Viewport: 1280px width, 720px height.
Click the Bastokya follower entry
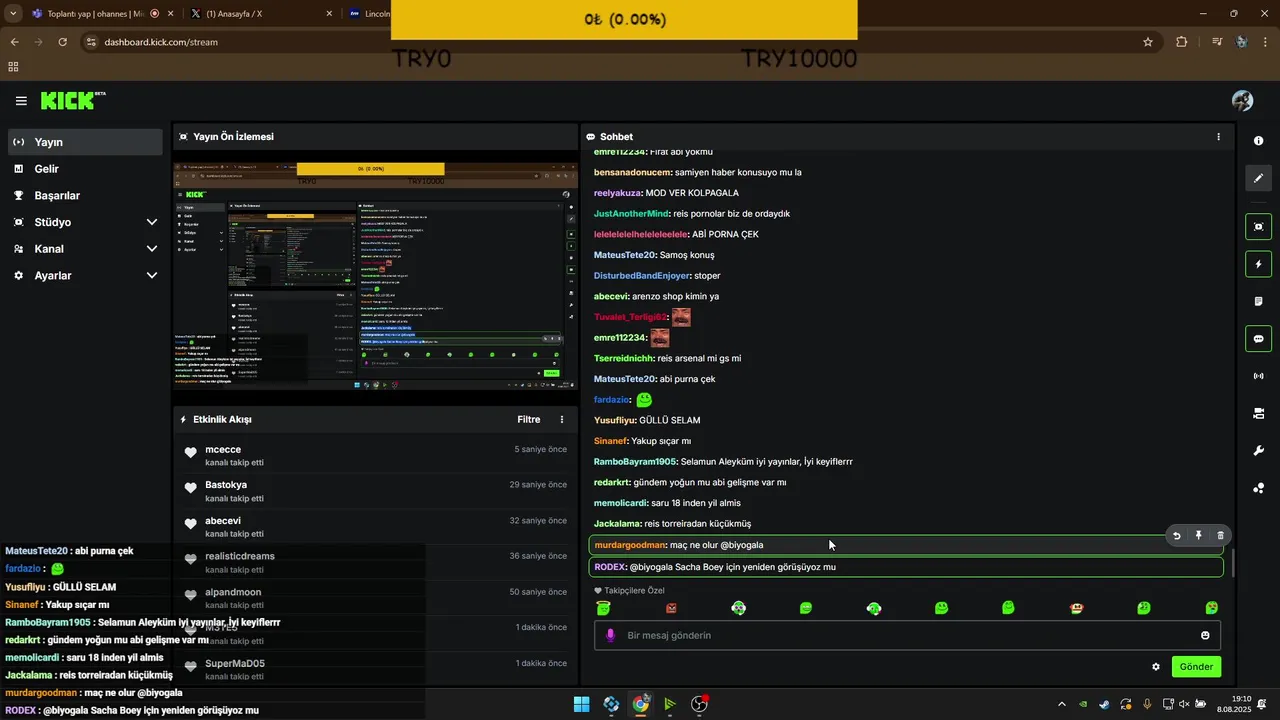coord(375,491)
